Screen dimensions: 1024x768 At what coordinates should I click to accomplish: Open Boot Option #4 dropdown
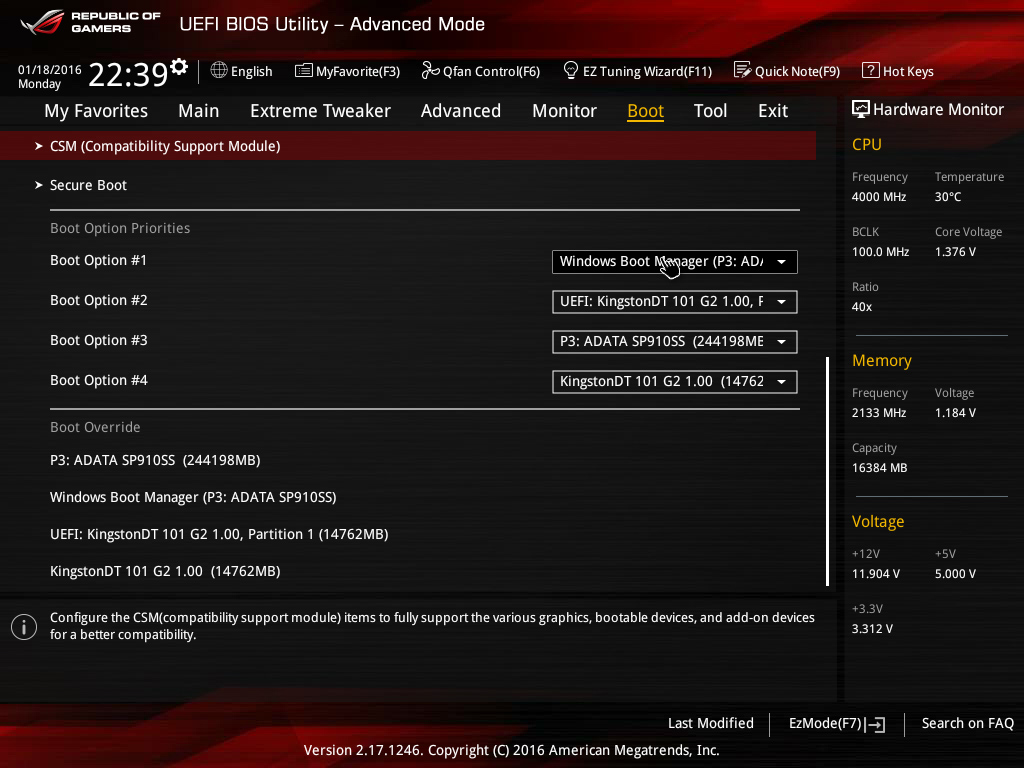click(675, 381)
